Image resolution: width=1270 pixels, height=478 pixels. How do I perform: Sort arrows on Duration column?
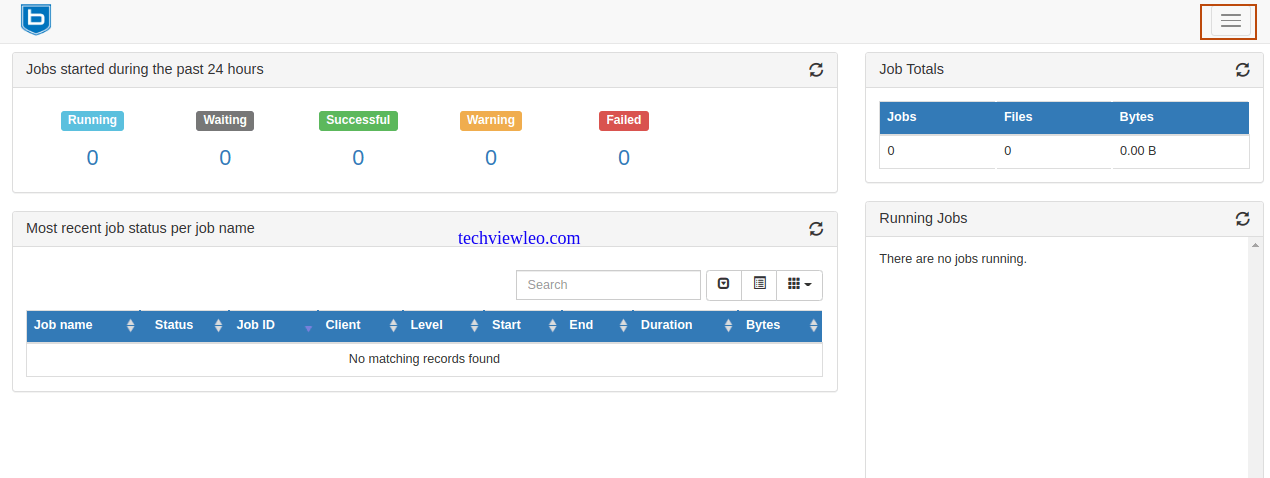pos(729,326)
